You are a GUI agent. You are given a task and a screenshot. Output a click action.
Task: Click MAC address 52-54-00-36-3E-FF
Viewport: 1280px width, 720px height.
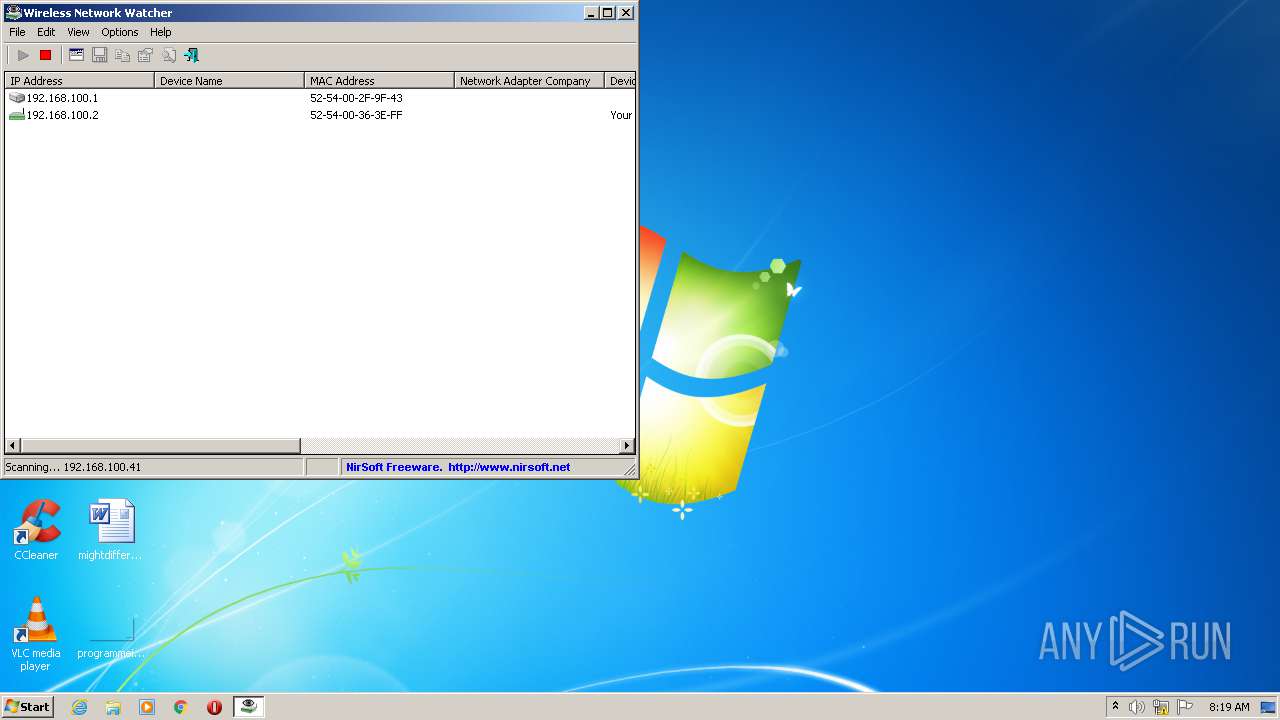coord(356,115)
